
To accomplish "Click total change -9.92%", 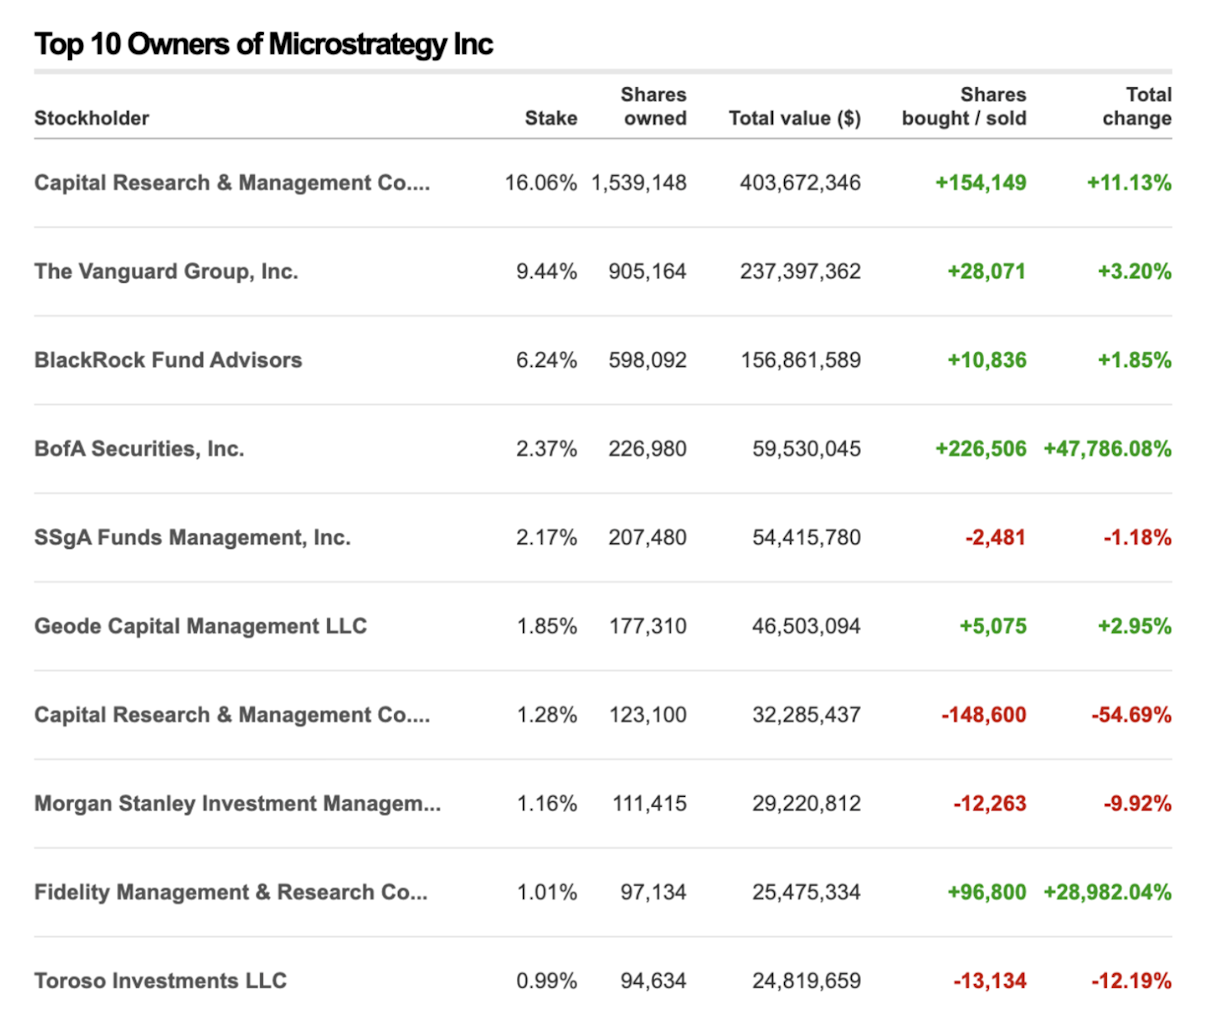I will click(x=1138, y=804).
